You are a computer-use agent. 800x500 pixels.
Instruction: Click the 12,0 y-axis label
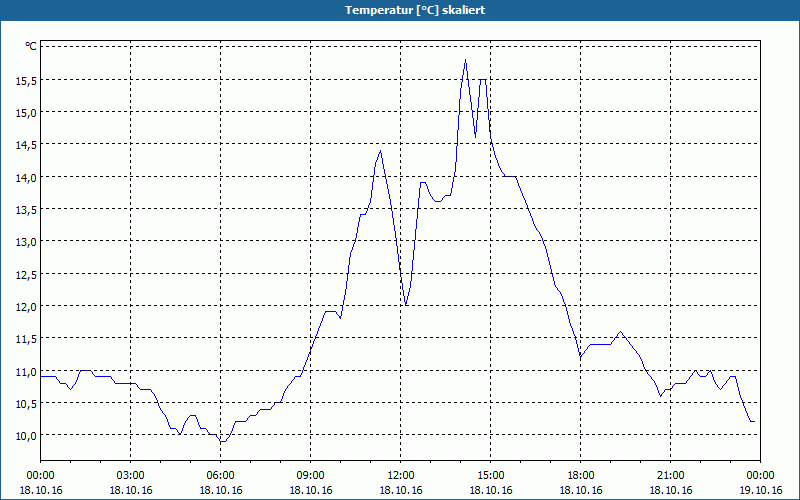[x=27, y=307]
